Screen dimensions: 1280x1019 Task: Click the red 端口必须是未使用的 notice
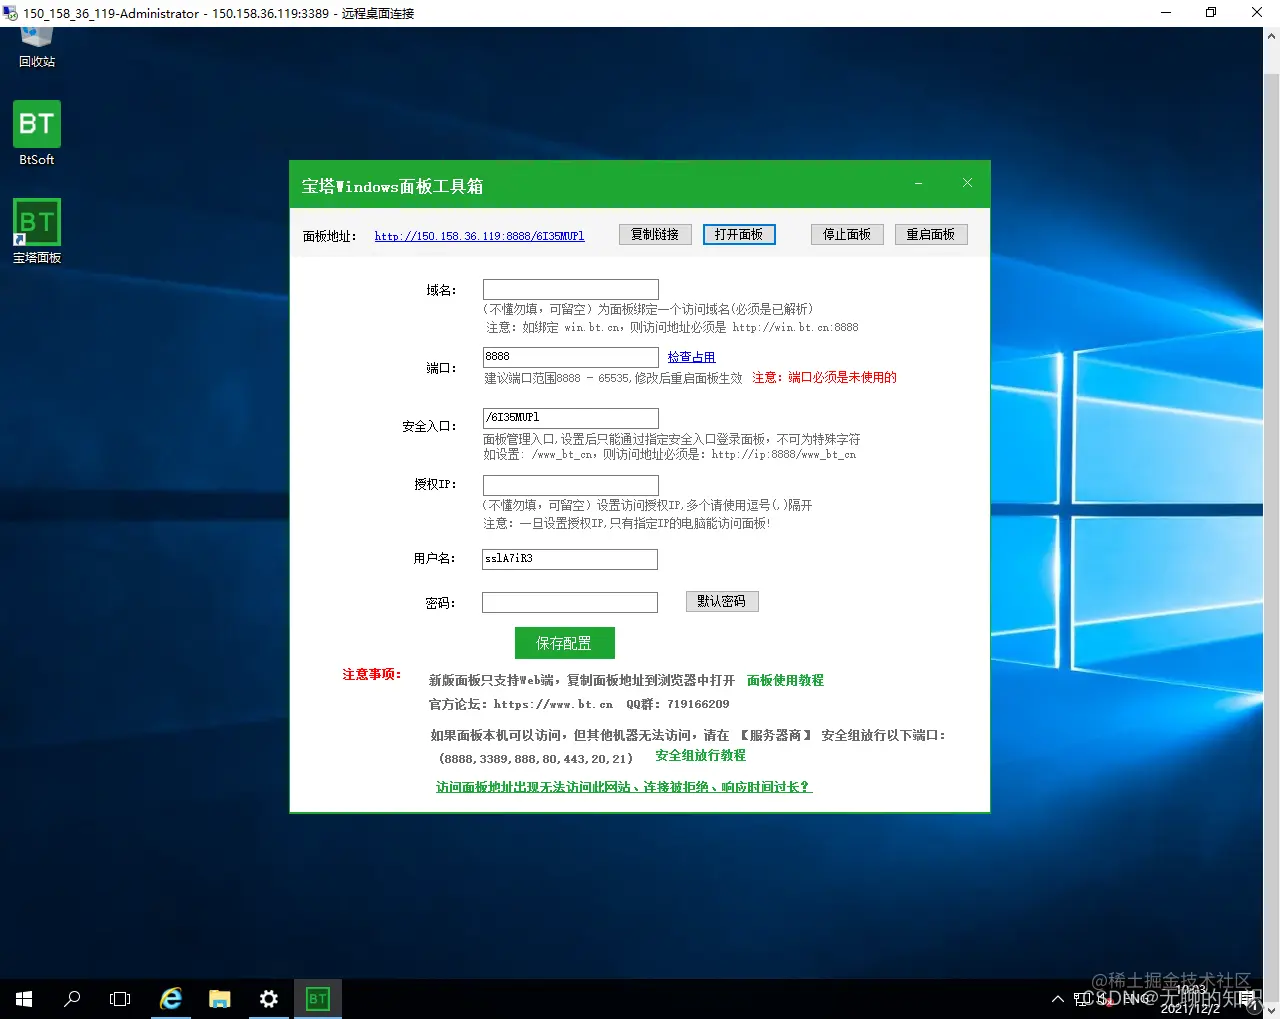coord(824,378)
